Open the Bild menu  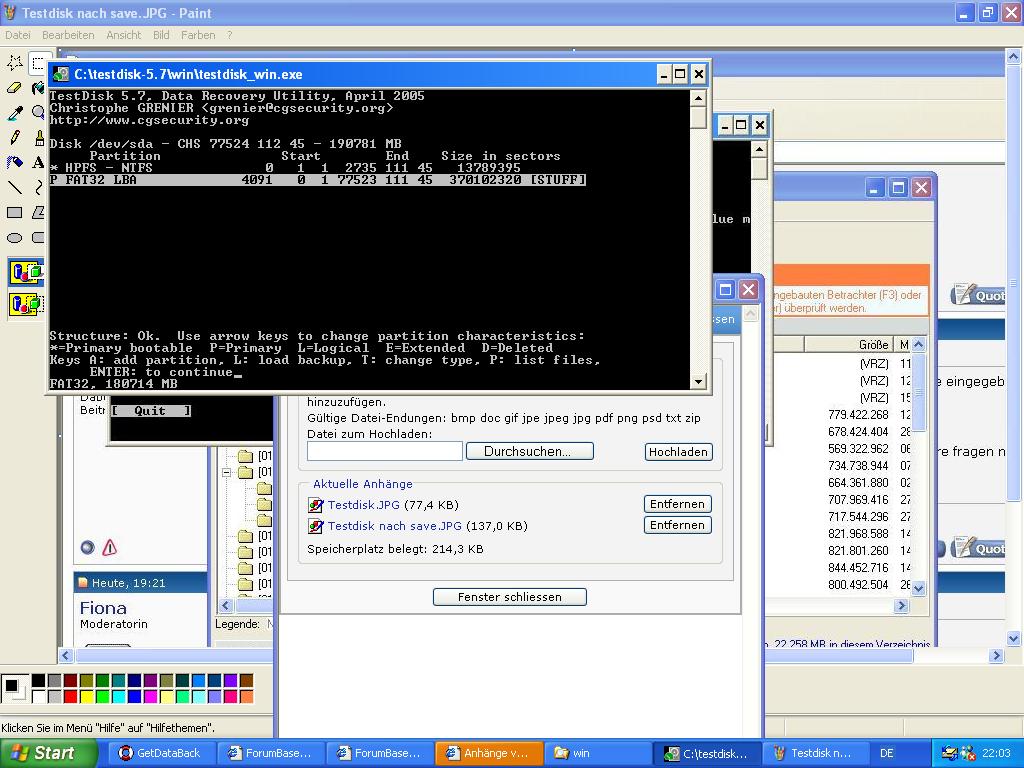161,35
